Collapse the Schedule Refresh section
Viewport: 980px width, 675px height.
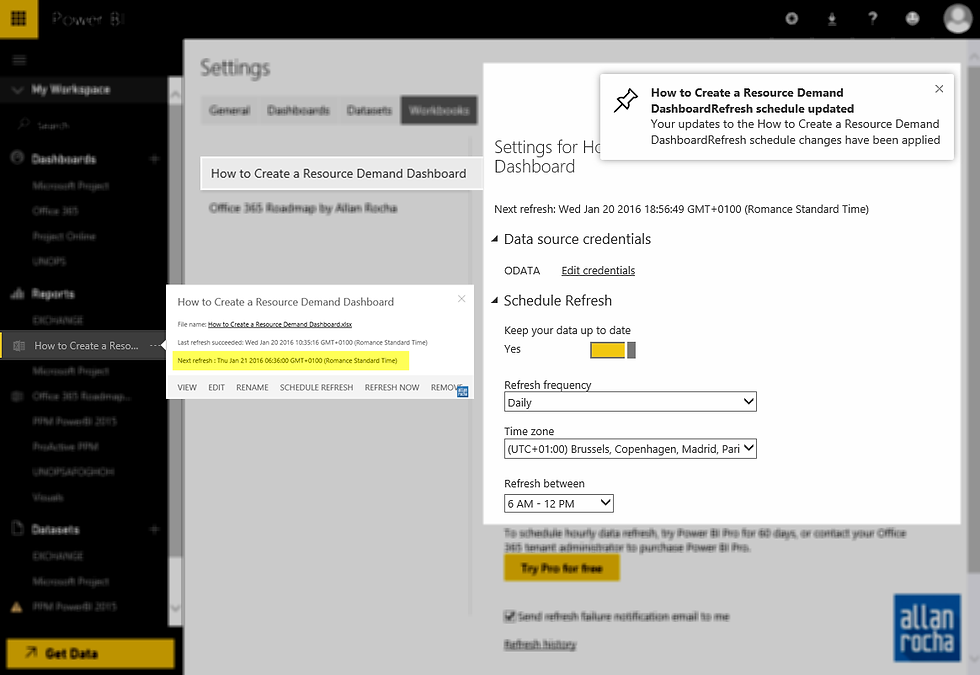coord(494,301)
